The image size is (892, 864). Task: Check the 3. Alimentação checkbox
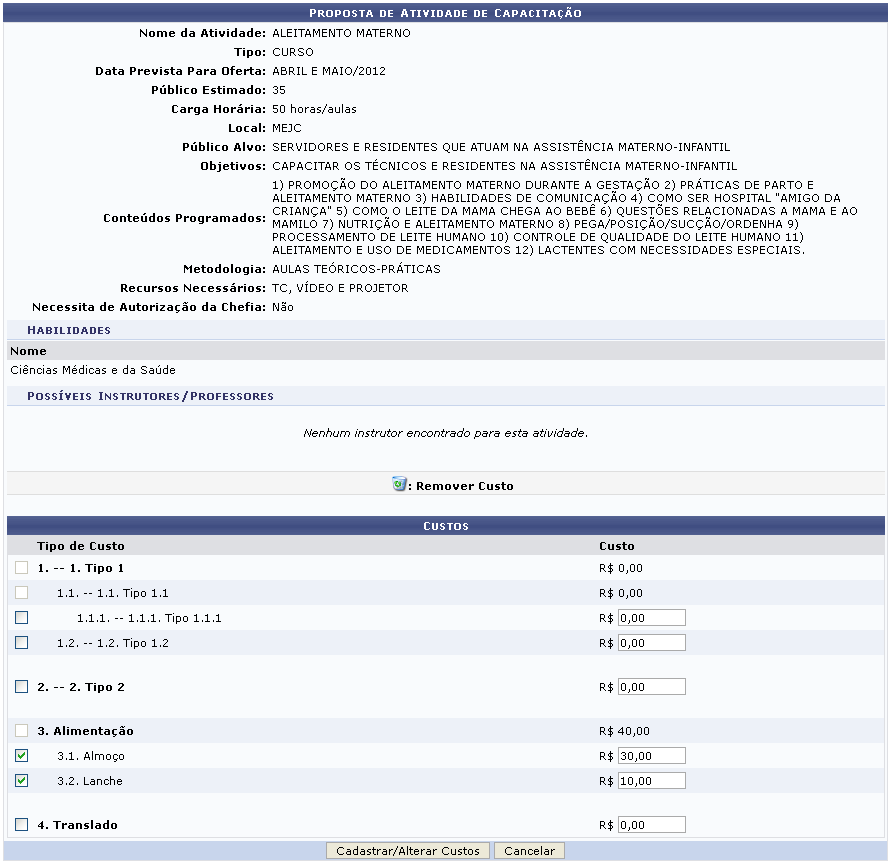tap(22, 731)
